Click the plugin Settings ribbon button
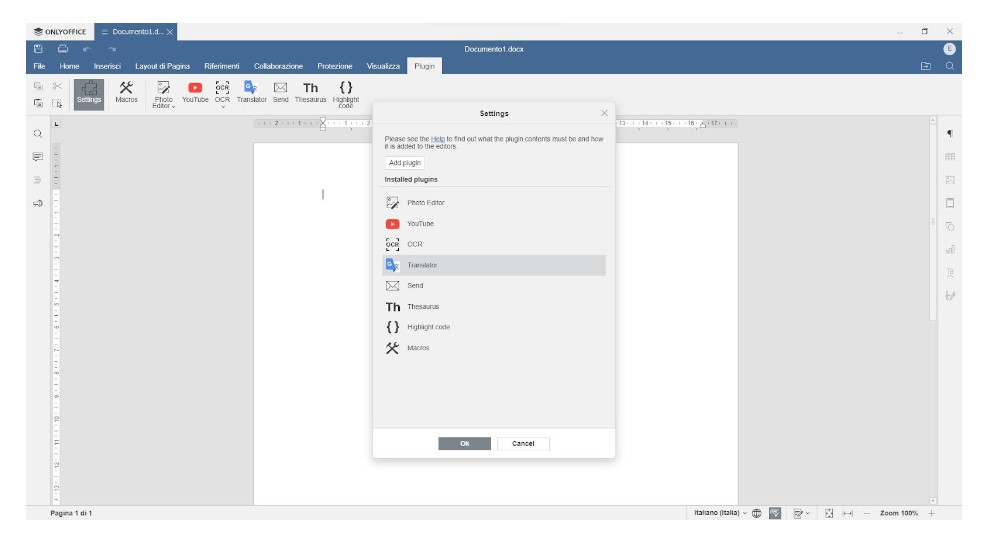The width and height of the screenshot is (984, 544). [x=89, y=94]
